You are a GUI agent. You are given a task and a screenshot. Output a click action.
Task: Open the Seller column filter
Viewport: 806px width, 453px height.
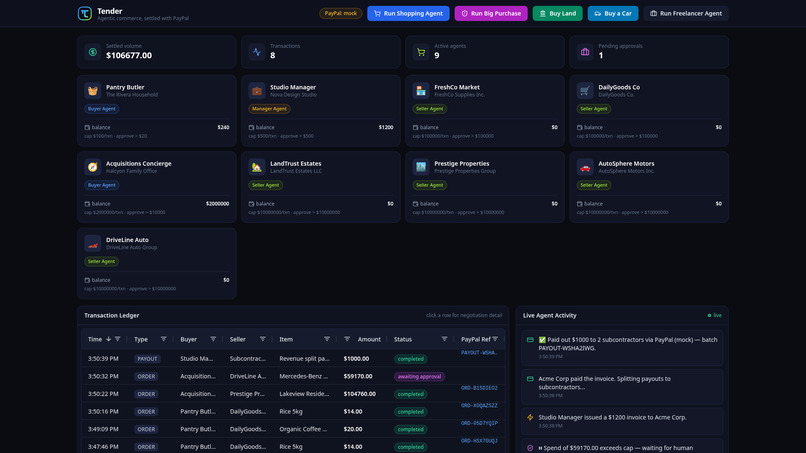[x=263, y=339]
